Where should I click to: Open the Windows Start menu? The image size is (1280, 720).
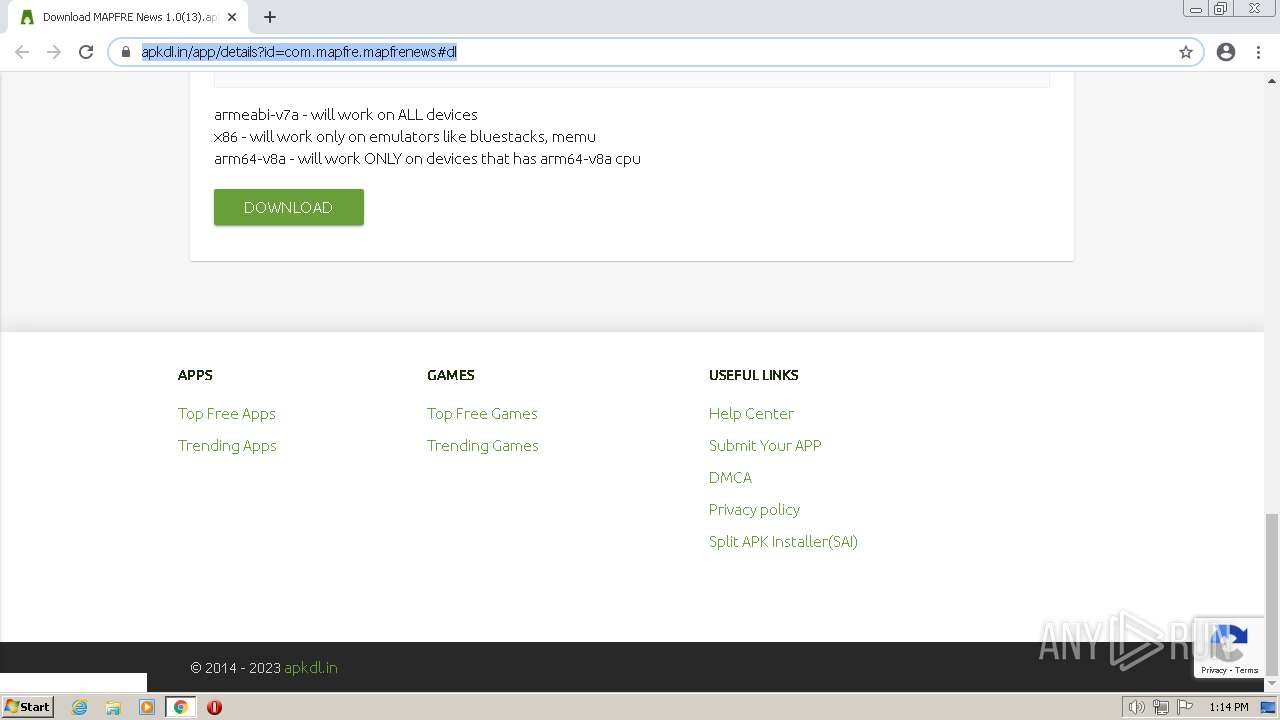27,707
